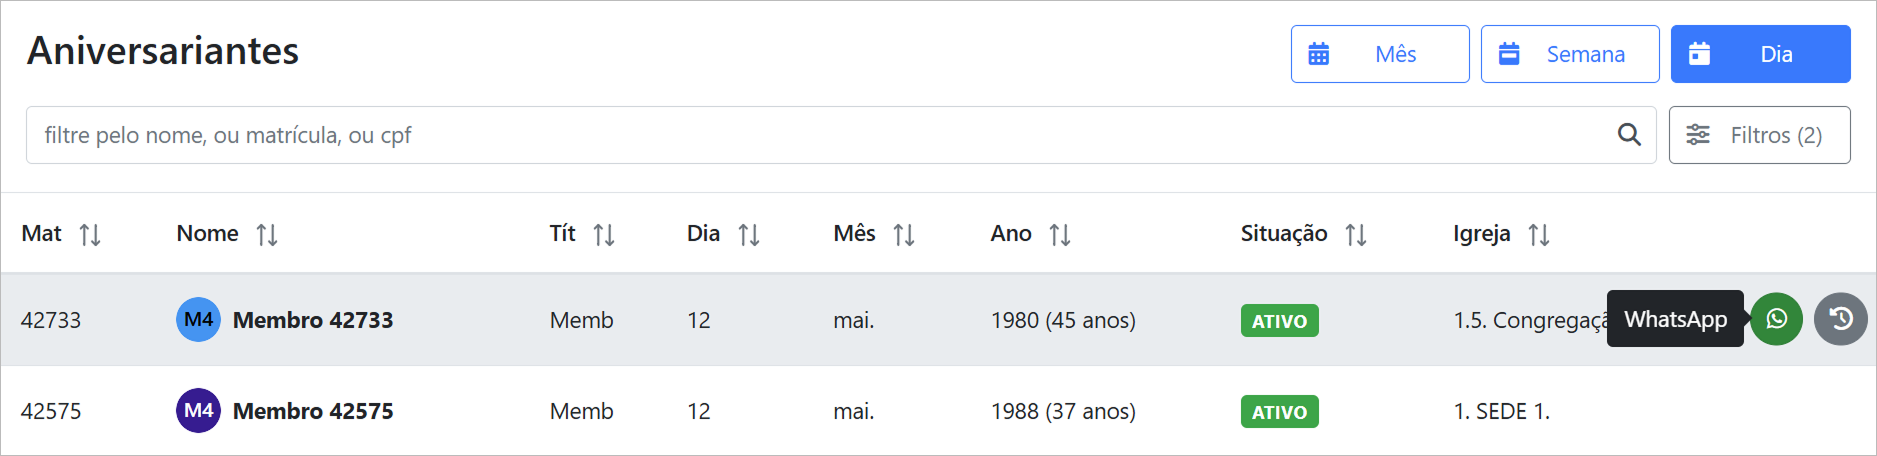This screenshot has height=456, width=1877.
Task: Select the Dia view button
Action: [1760, 54]
